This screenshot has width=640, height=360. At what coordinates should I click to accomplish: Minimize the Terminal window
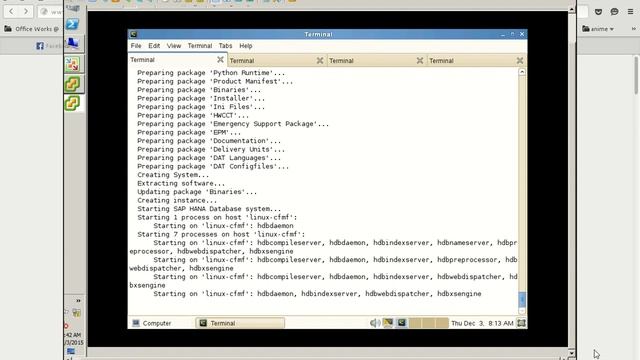tap(502, 35)
